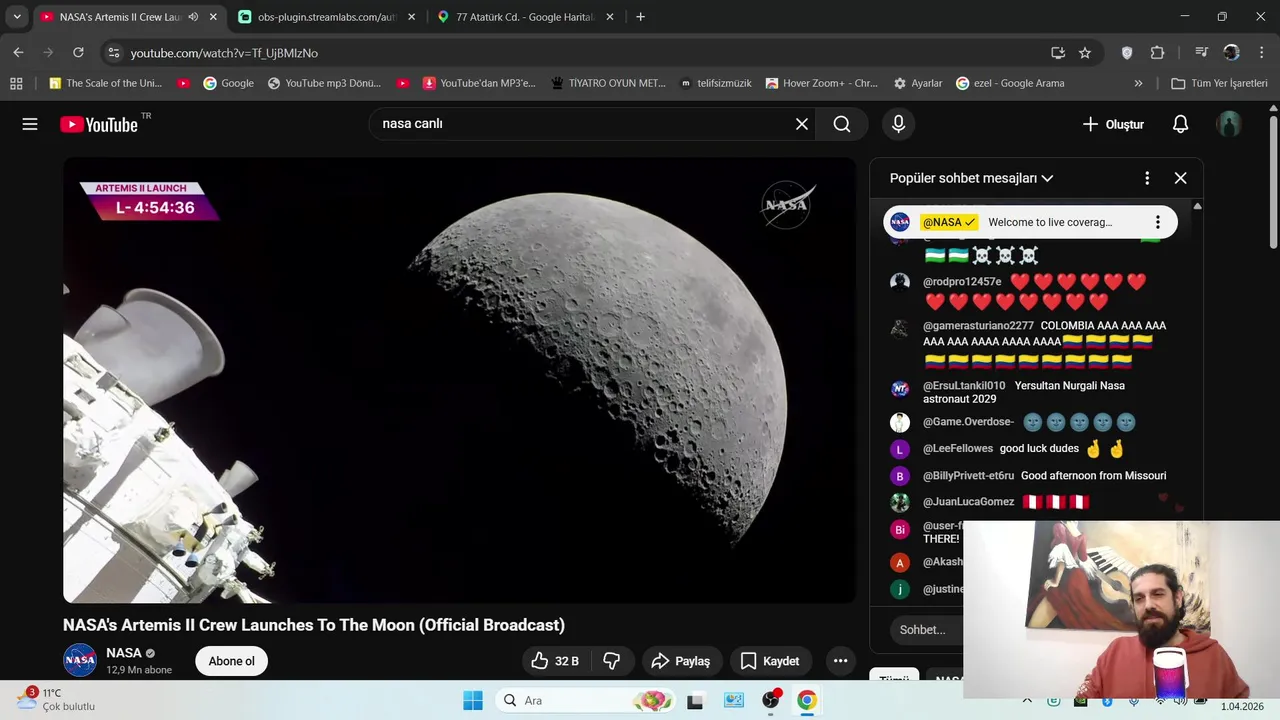Click the Artemis II video player
The width and height of the screenshot is (1280, 720).
coord(459,380)
